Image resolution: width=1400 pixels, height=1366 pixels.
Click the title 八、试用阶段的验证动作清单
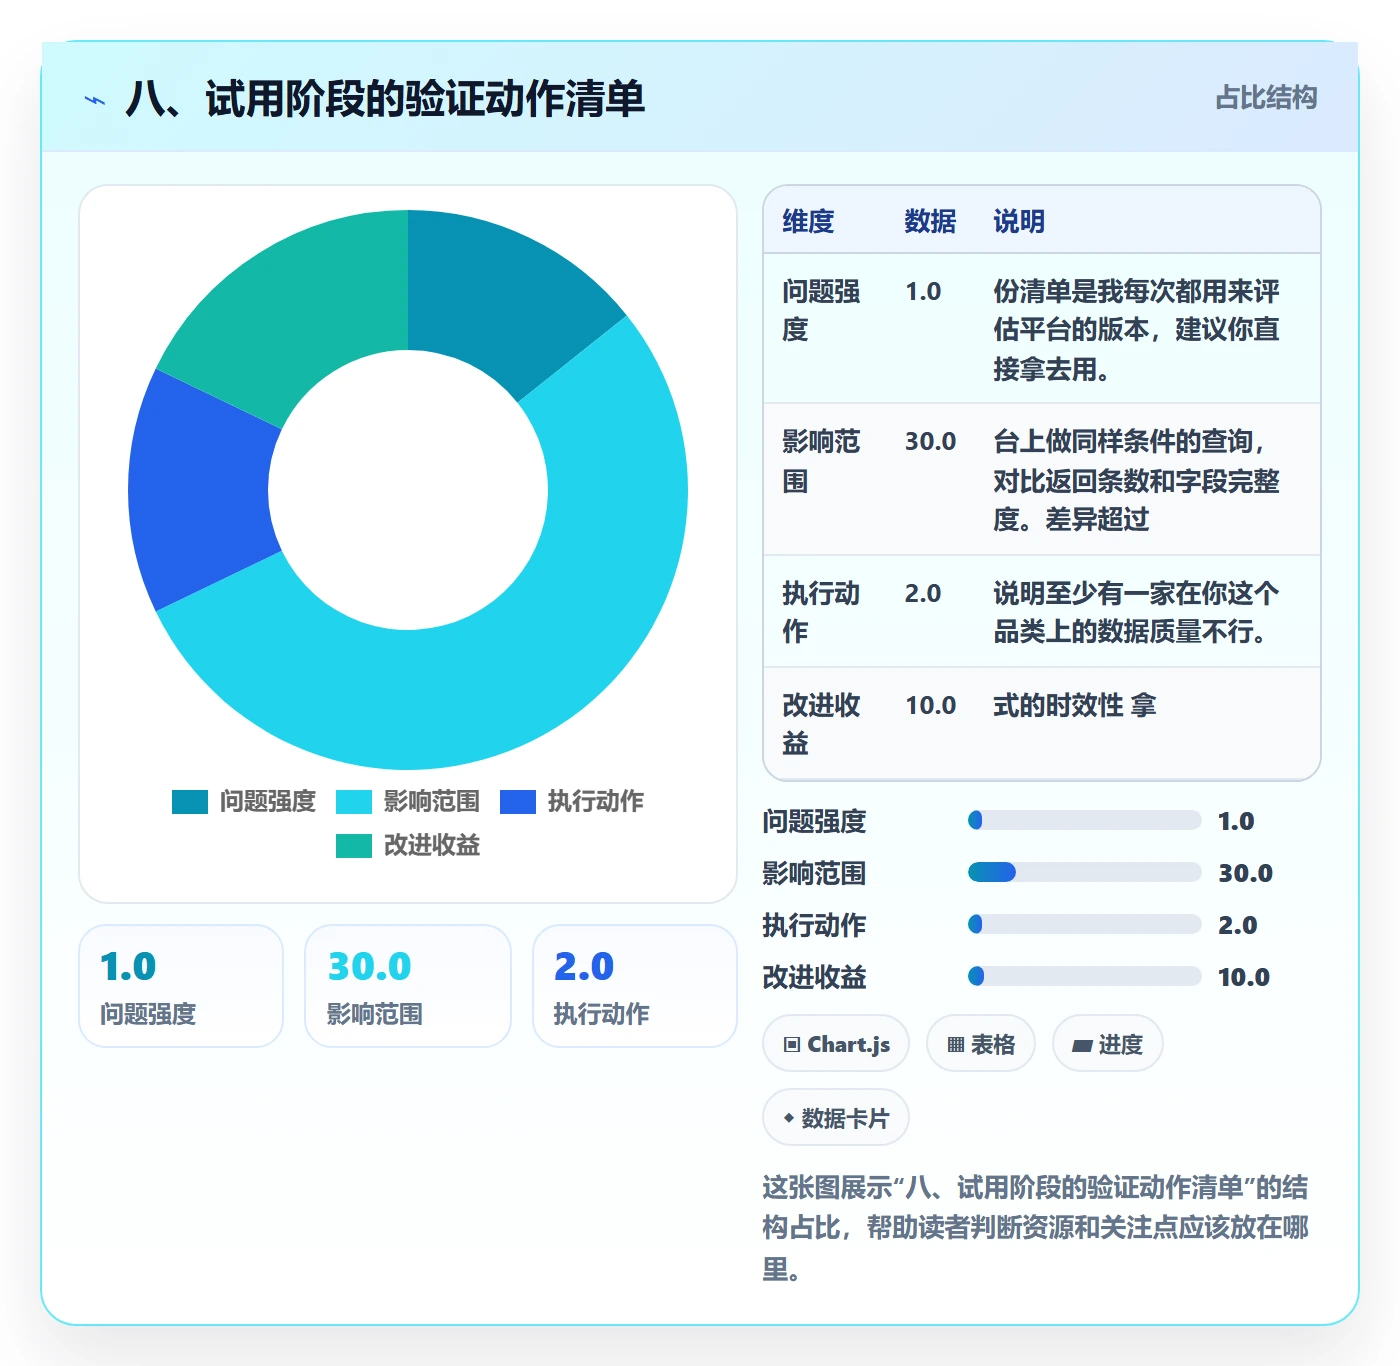[x=385, y=99]
